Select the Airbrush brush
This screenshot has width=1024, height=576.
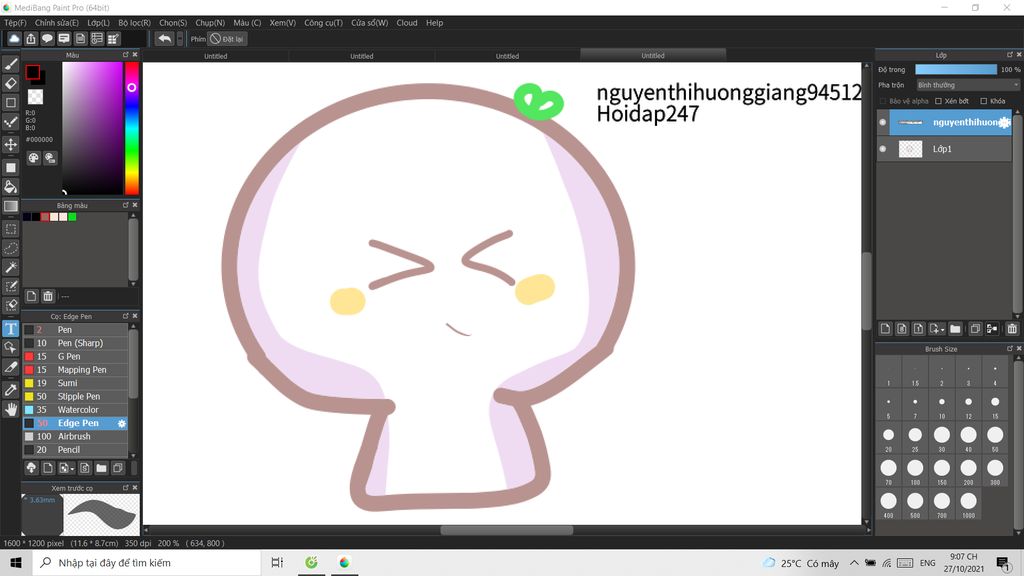(x=76, y=436)
